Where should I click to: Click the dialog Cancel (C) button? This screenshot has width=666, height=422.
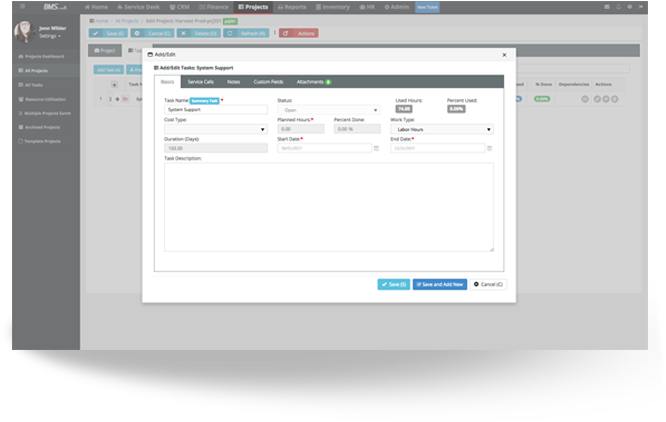[x=488, y=284]
